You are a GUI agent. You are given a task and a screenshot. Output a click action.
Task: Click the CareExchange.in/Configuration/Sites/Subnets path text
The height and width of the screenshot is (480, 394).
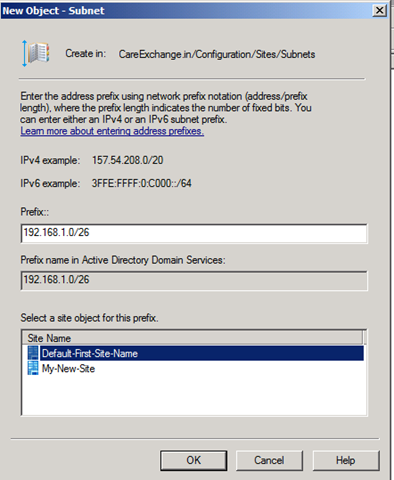coord(217,54)
